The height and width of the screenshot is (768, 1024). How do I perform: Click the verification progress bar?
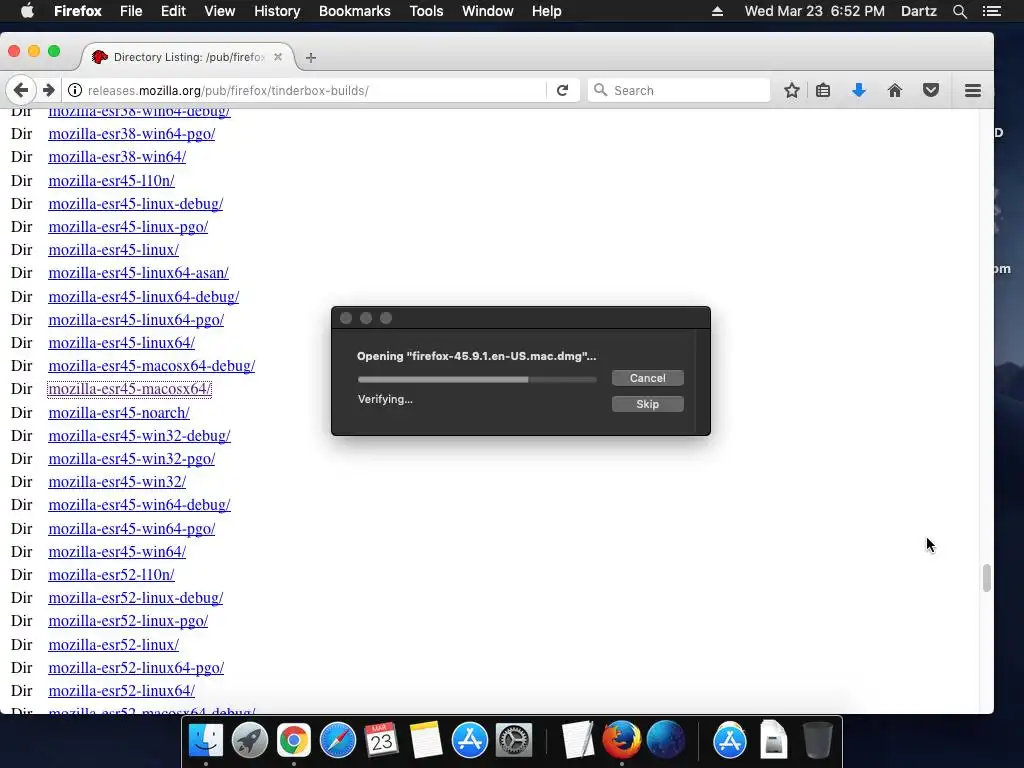tap(477, 379)
